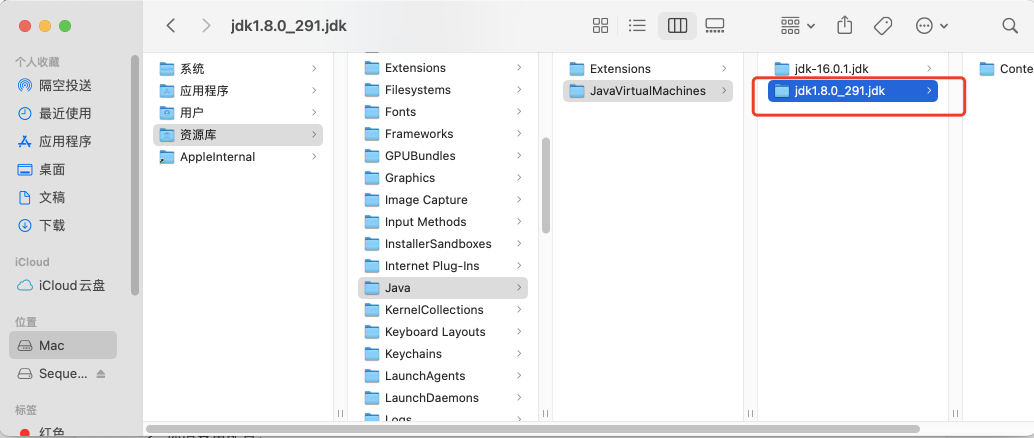Click the Tags icon in toolbar
This screenshot has width=1034, height=438.
coord(882,26)
